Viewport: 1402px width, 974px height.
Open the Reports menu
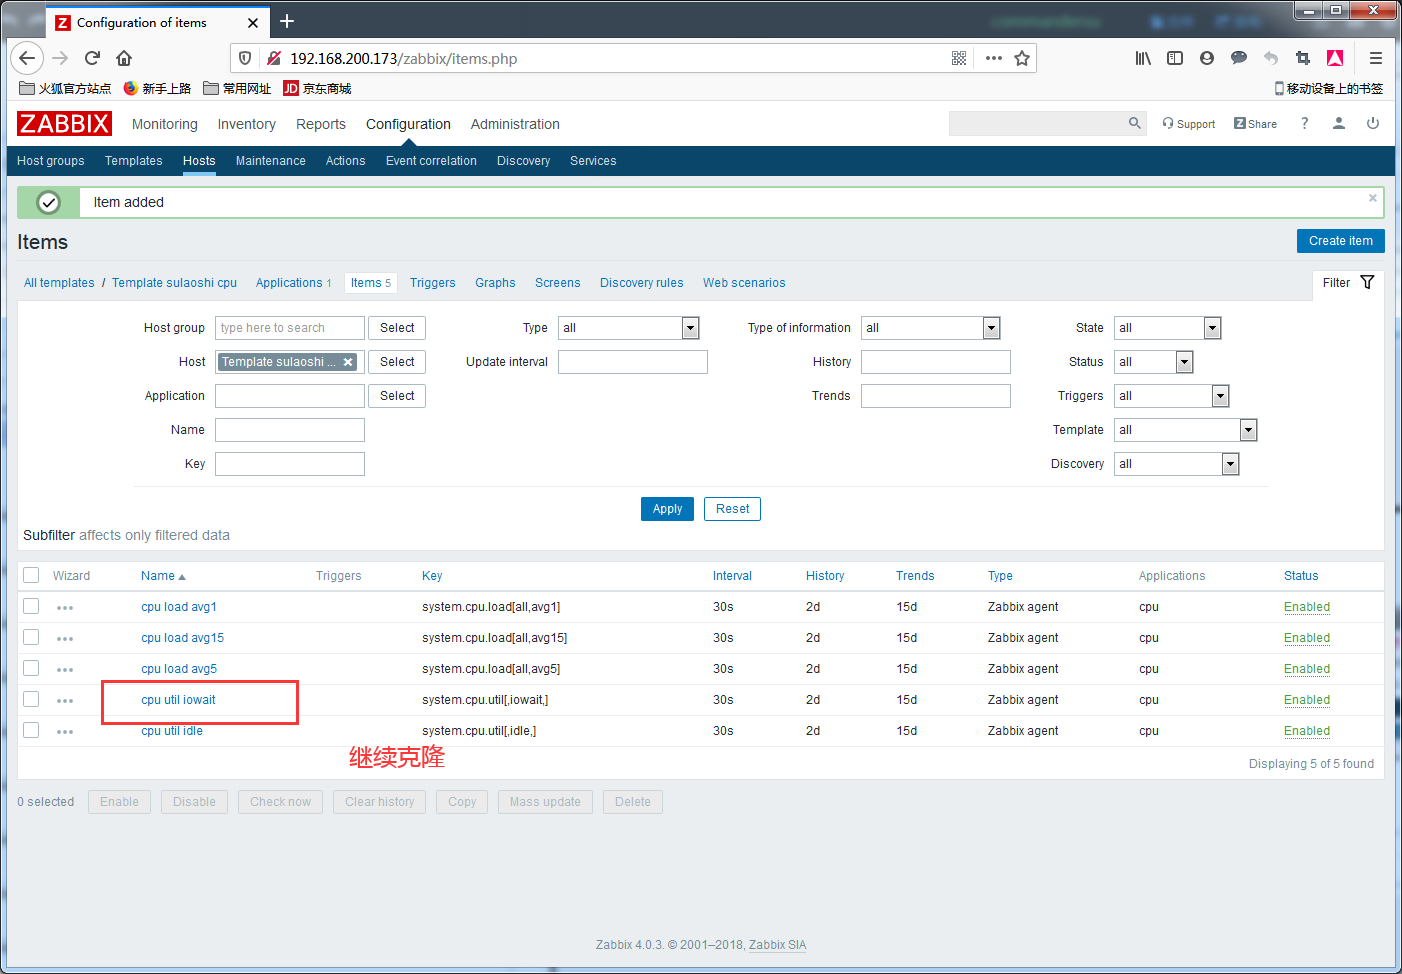[321, 124]
